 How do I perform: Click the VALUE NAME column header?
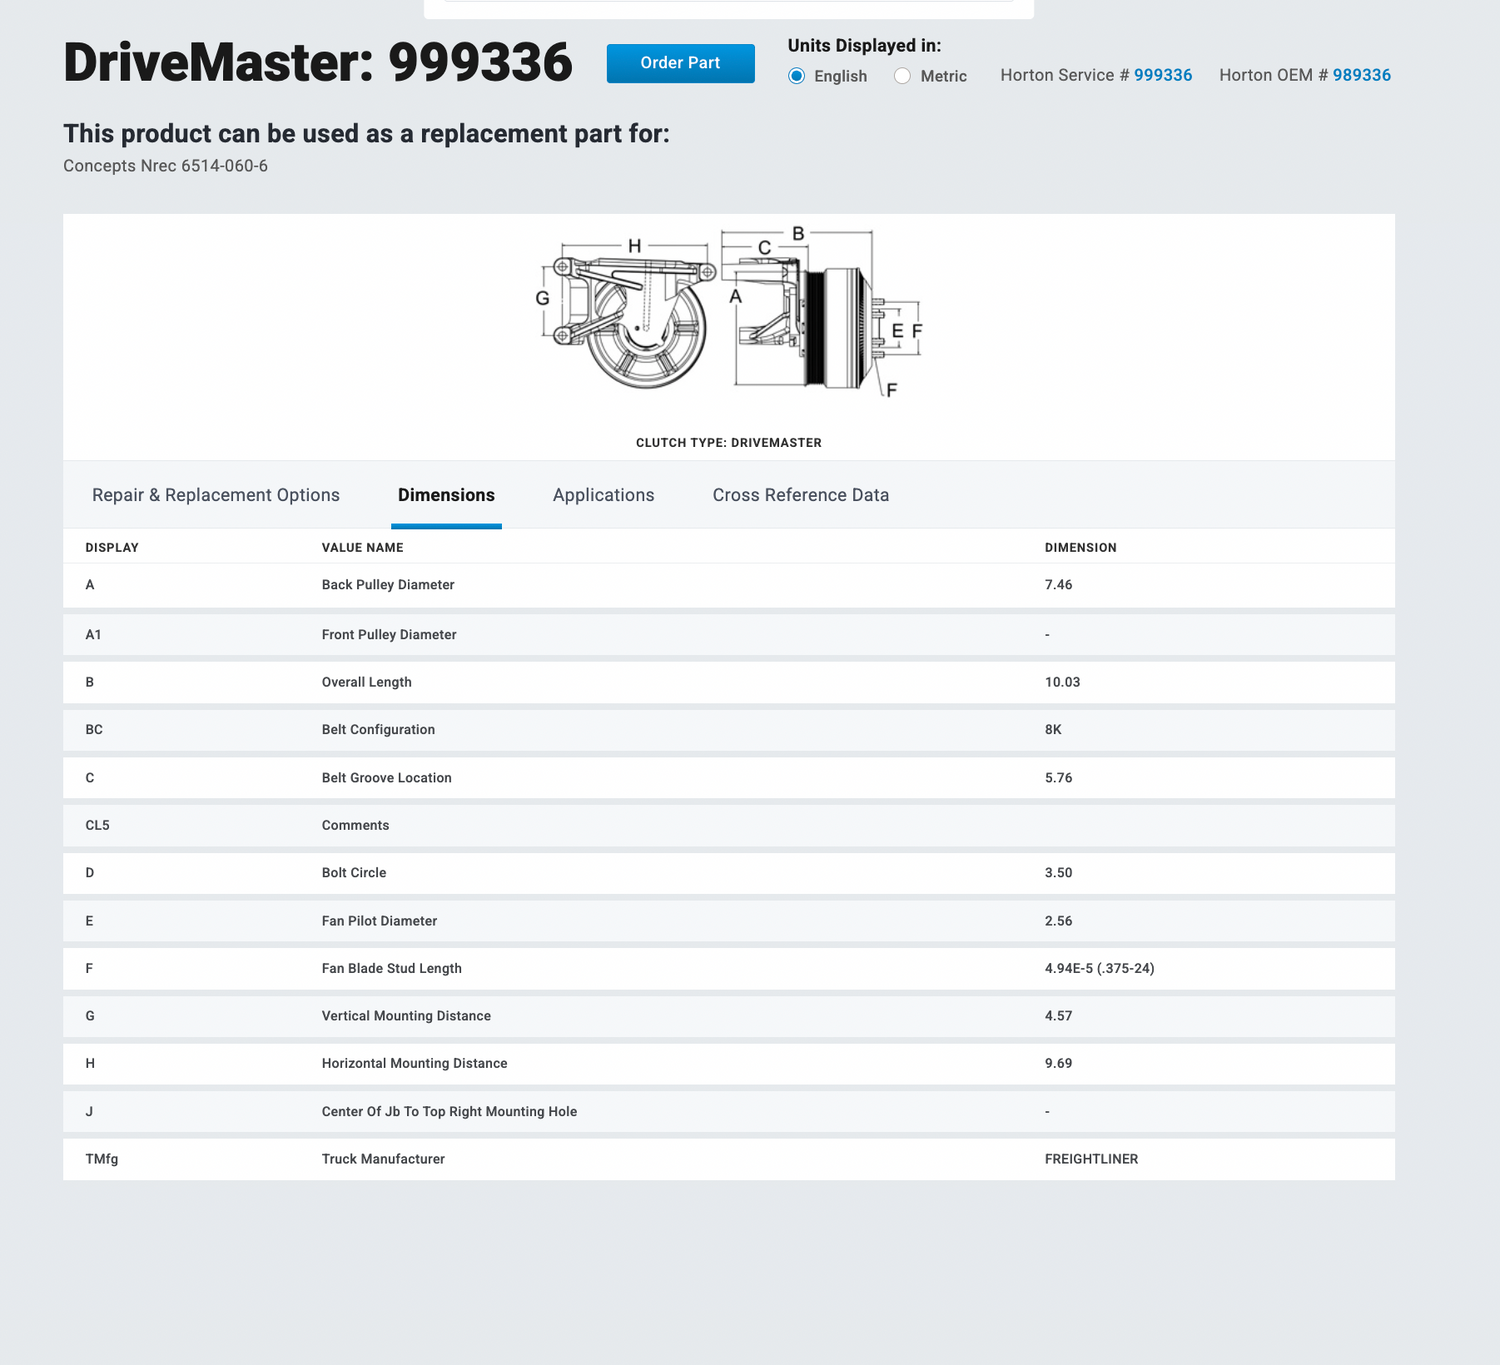pos(362,548)
